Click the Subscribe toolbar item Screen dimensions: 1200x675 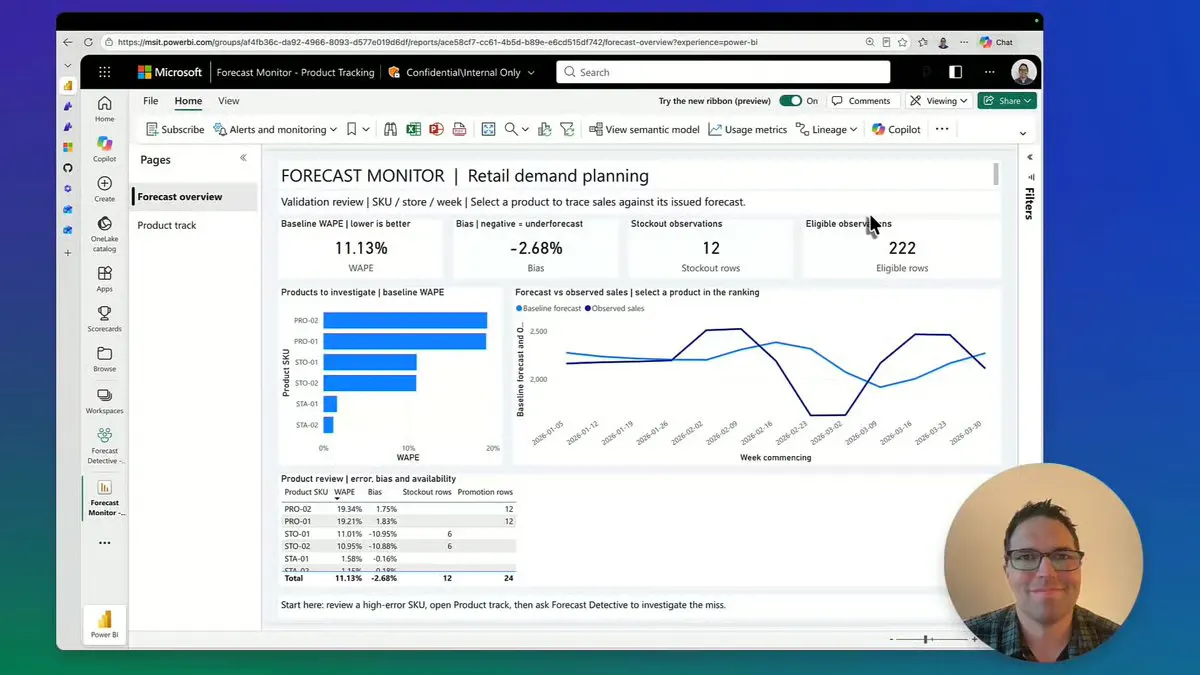pos(175,129)
